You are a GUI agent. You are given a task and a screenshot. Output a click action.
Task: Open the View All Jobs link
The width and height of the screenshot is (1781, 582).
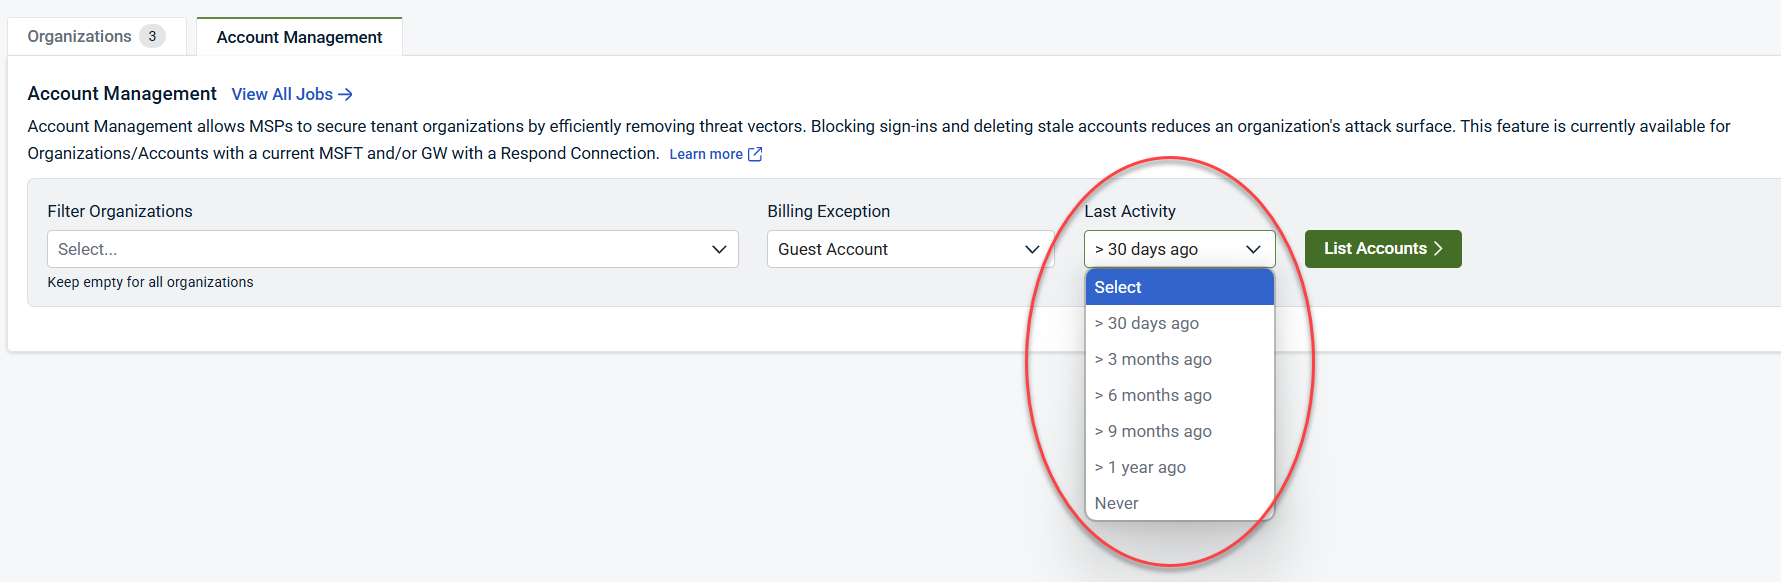(282, 94)
